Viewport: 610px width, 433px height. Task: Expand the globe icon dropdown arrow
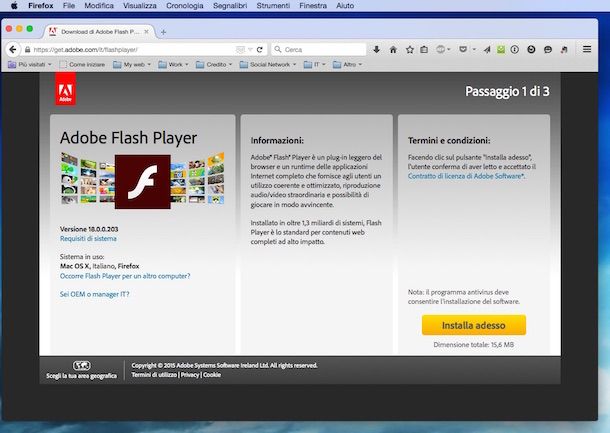click(x=449, y=49)
